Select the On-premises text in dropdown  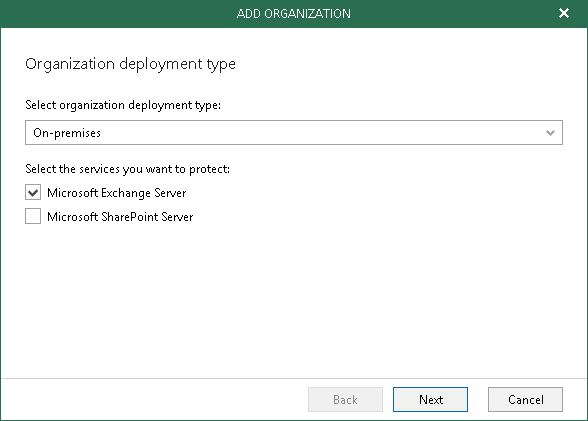(x=67, y=133)
